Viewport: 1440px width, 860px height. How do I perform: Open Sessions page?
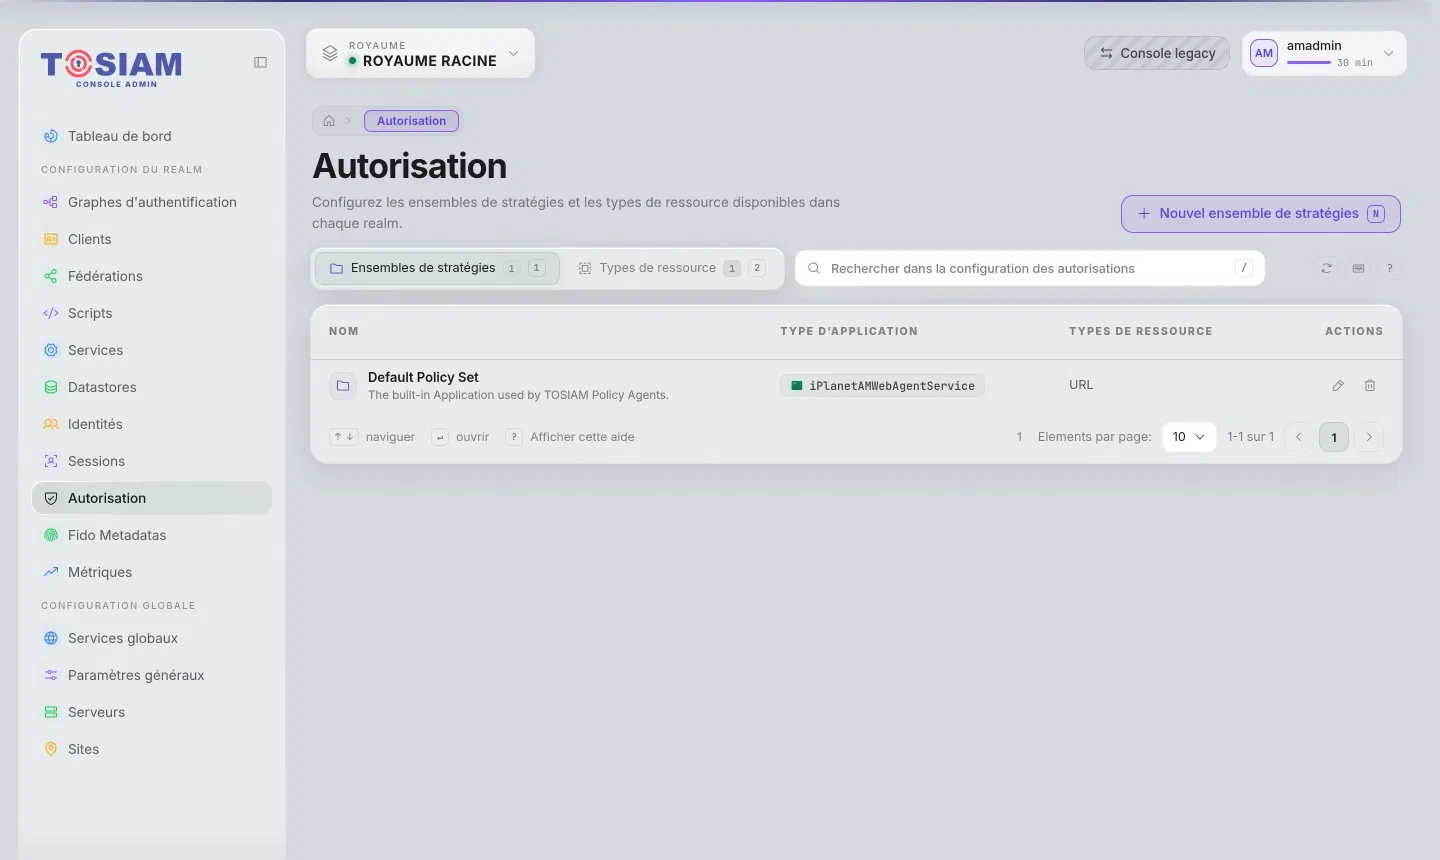click(x=152, y=461)
